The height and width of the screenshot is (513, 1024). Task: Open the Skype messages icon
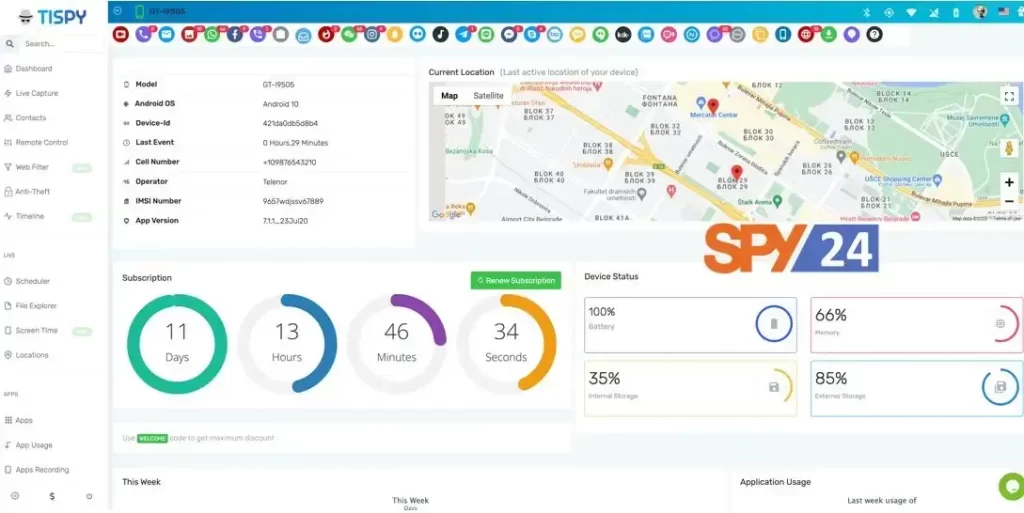532,34
